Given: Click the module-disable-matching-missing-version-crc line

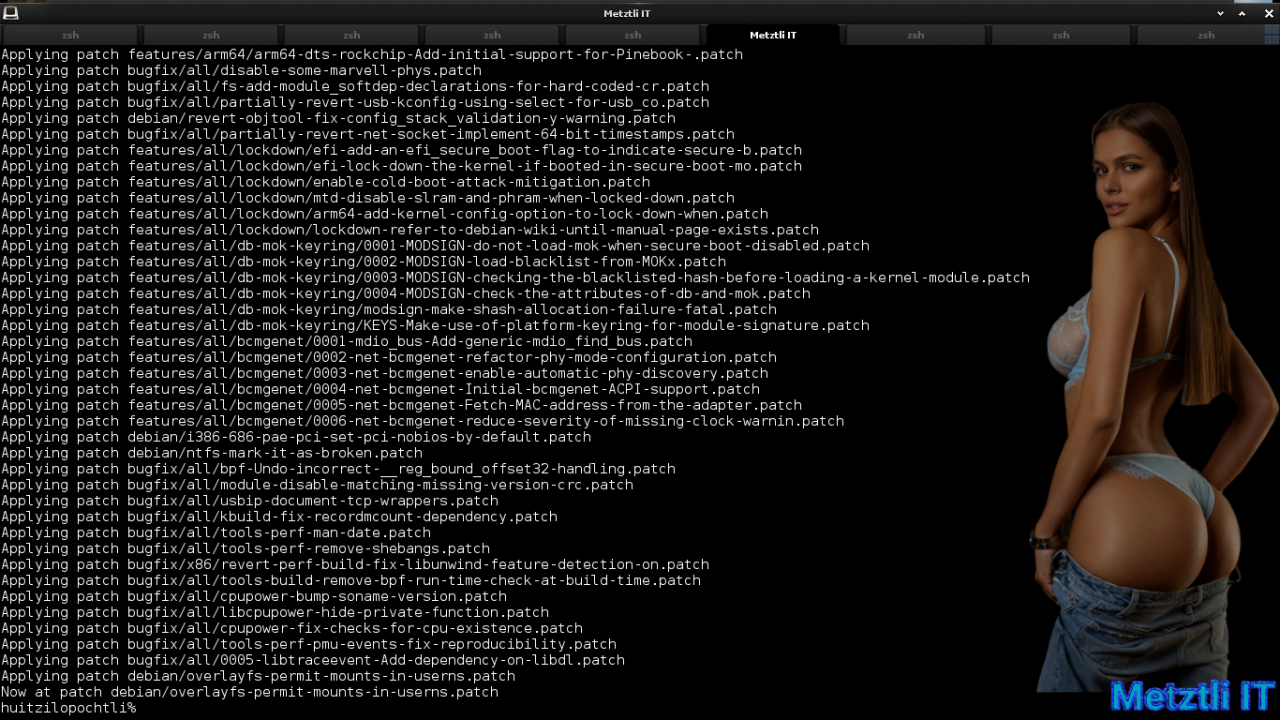Looking at the screenshot, I should point(317,485).
